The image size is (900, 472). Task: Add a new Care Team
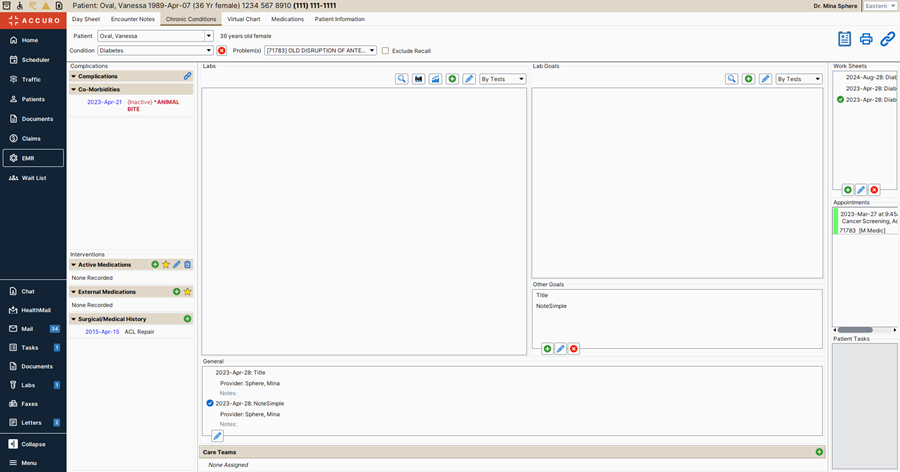click(819, 452)
